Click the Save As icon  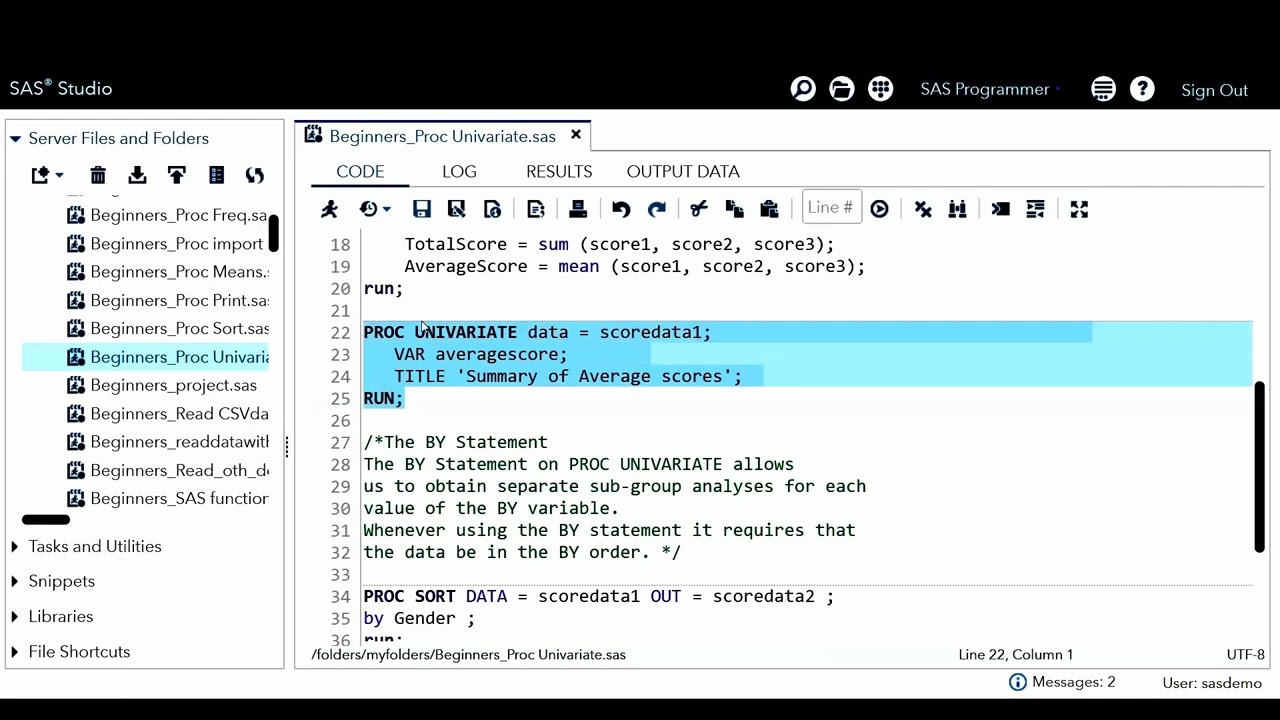[x=456, y=209]
